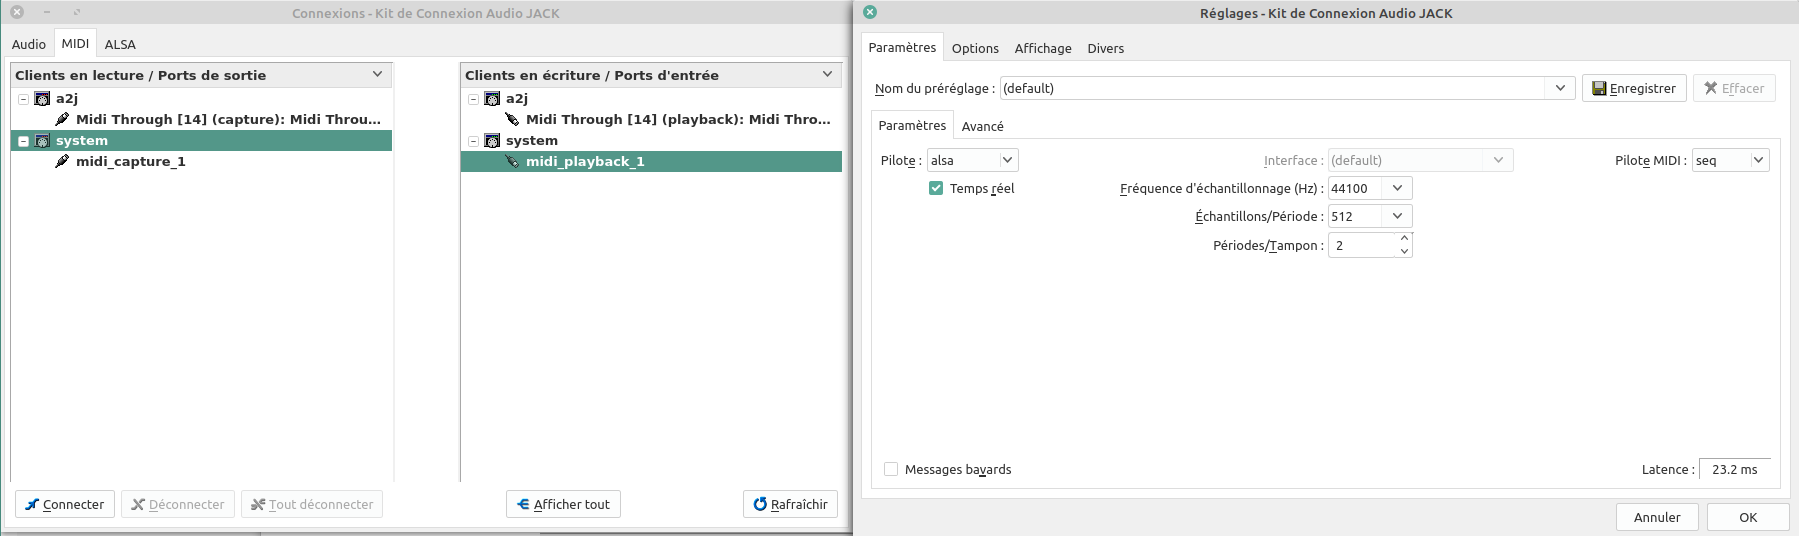1799x536 pixels.
Task: Click the preset name text field
Action: click(1274, 88)
